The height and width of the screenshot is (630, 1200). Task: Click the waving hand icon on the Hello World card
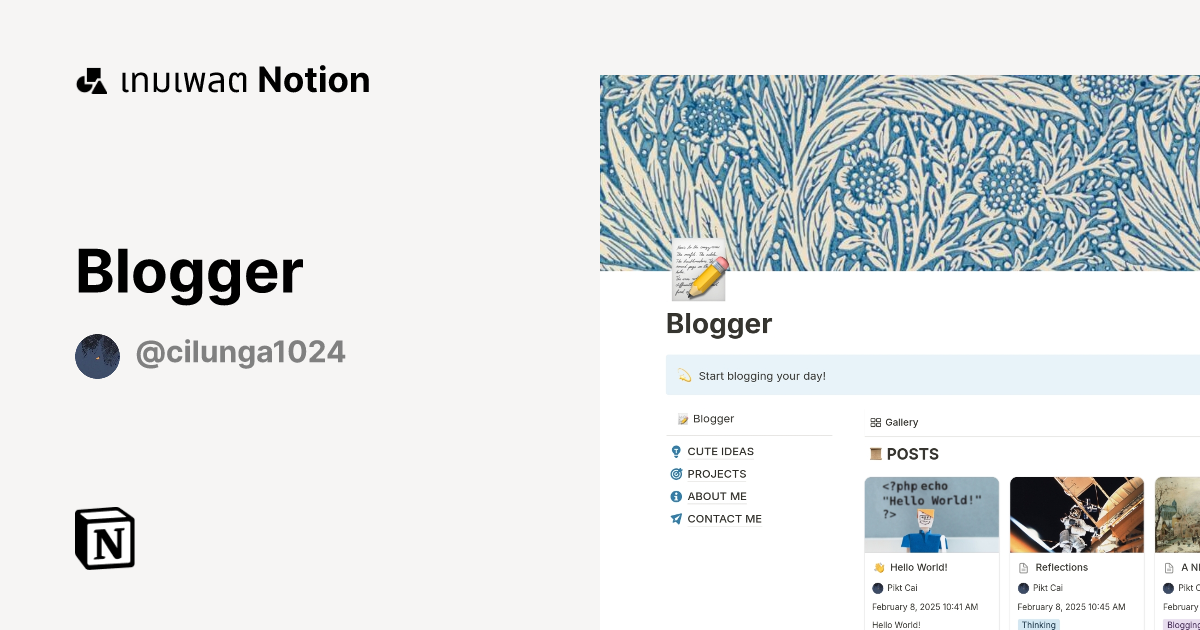click(879, 567)
